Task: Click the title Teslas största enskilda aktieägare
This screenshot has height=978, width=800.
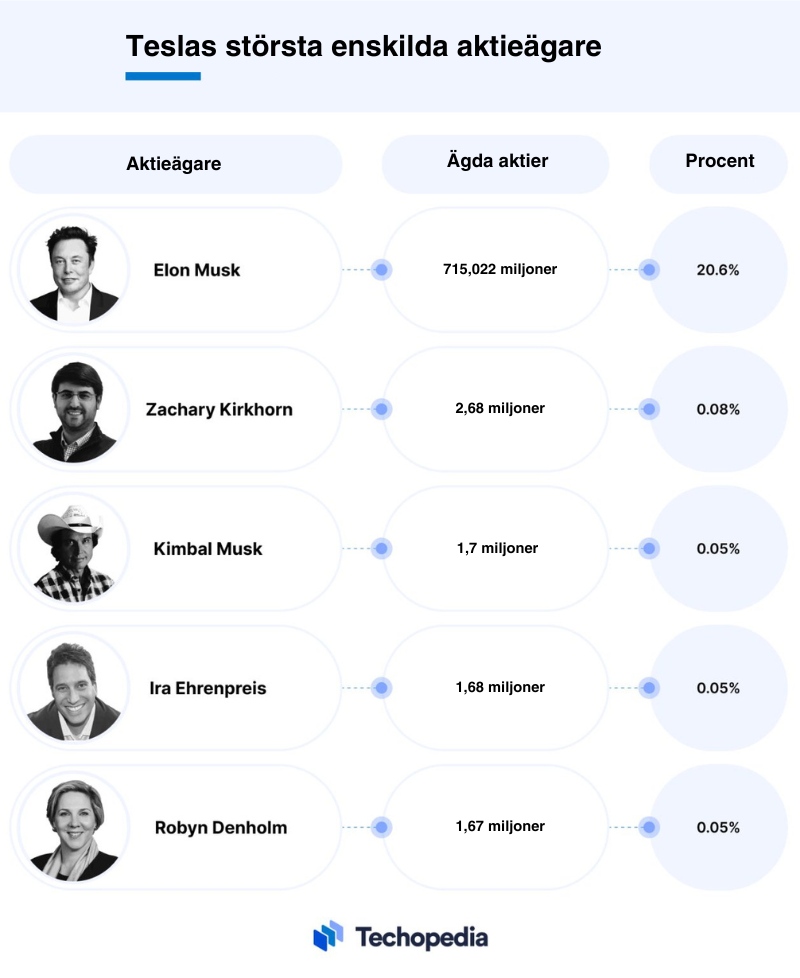Action: coord(364,47)
